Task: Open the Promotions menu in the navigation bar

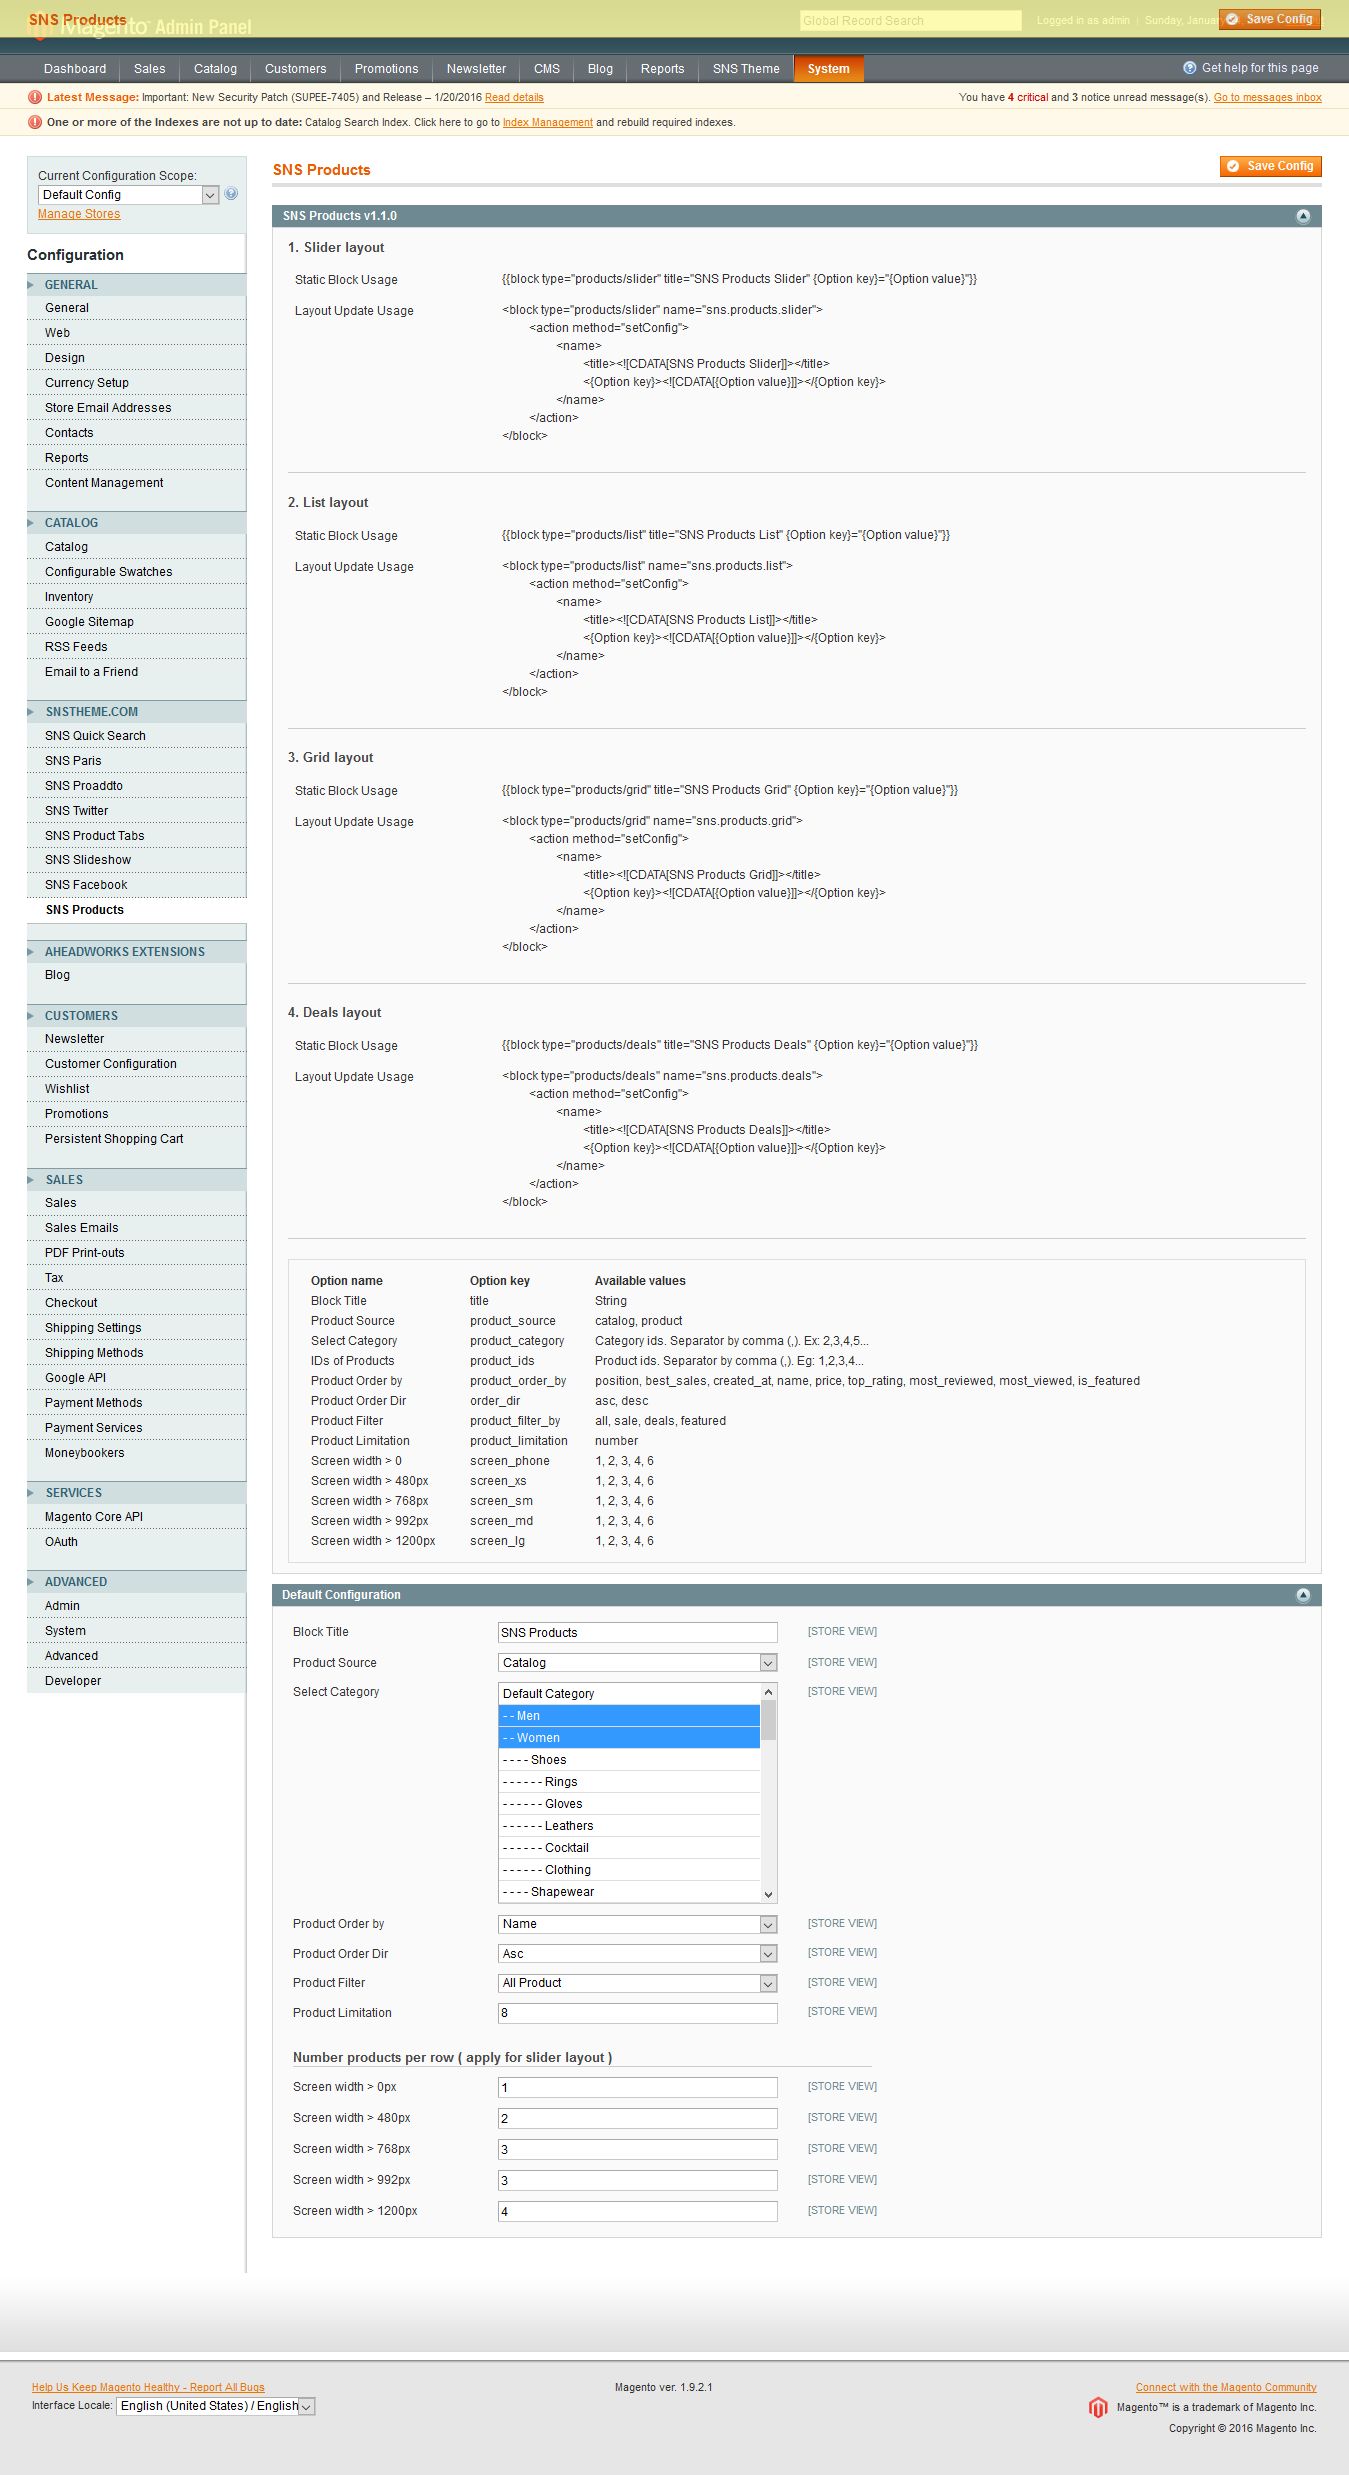Action: (x=386, y=69)
